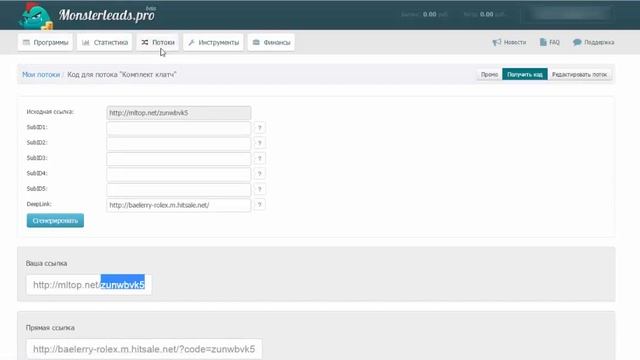Screen dimensions: 640x360
Task: Open the Статистика menu
Action: point(105,42)
